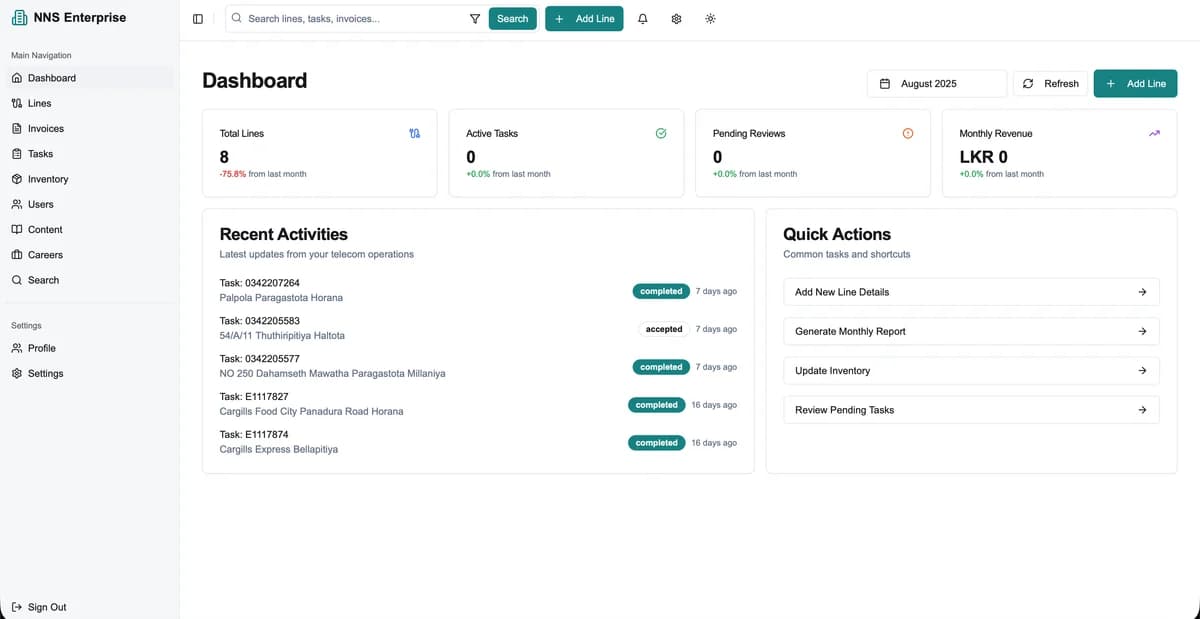Click Profile link under Settings
The height and width of the screenshot is (619, 1200).
coord(88,348)
